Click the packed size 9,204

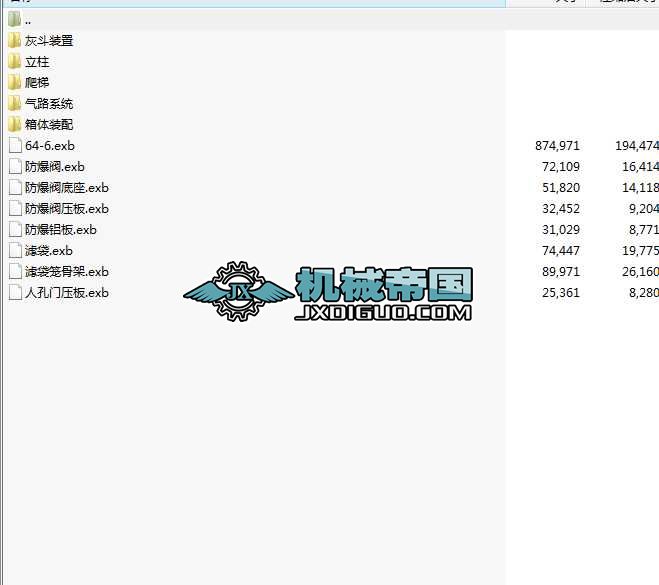(x=643, y=209)
